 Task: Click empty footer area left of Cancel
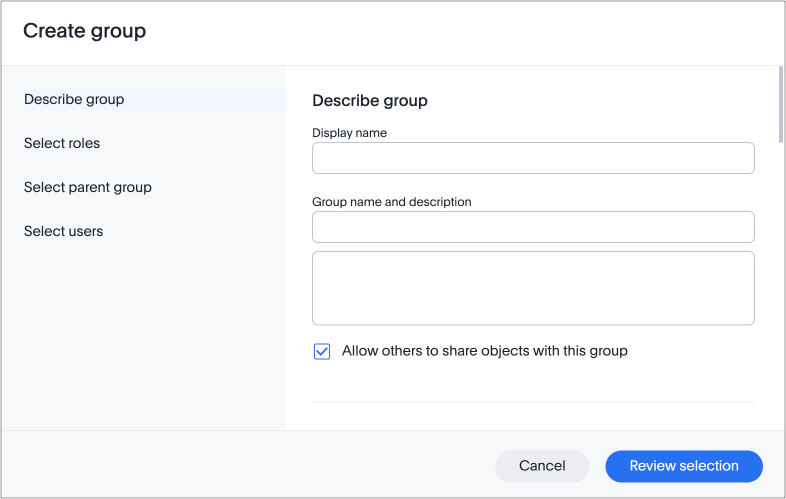[x=250, y=466]
